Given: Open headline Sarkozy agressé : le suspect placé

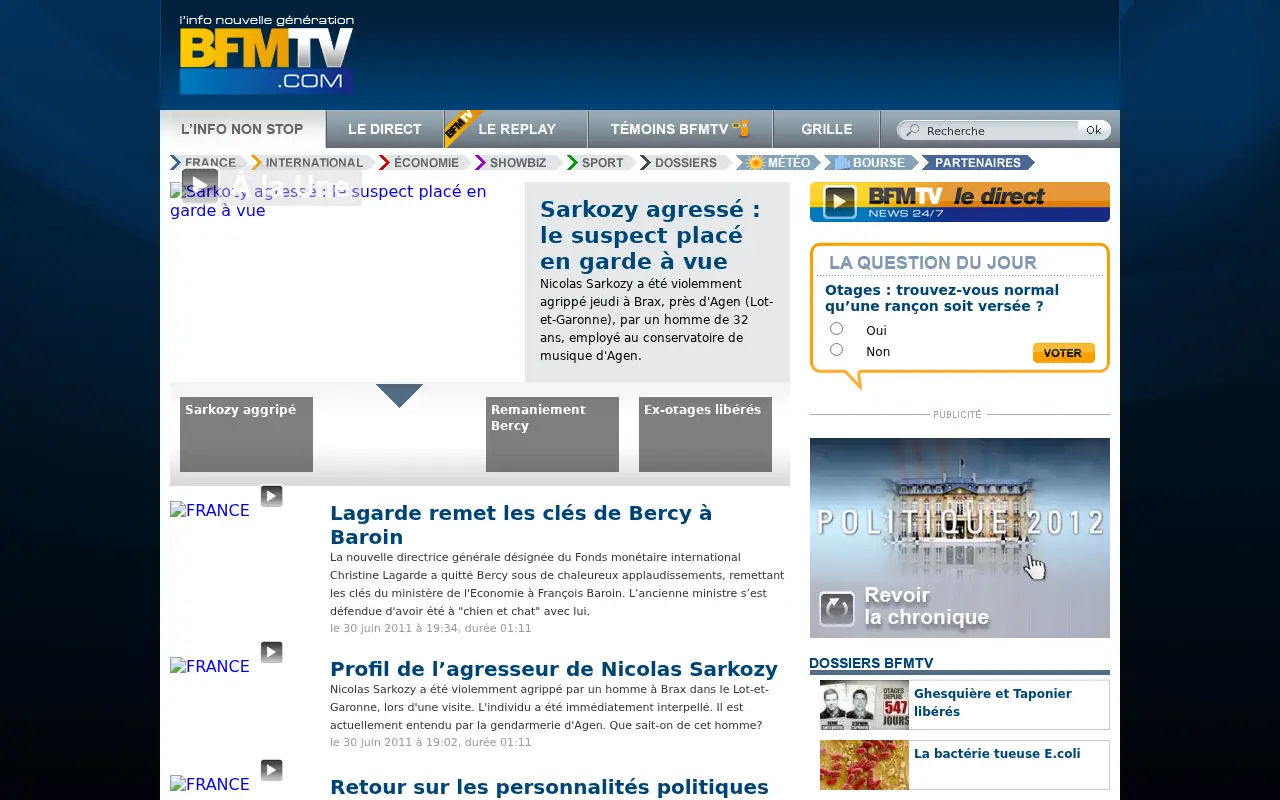Looking at the screenshot, I should 650,235.
